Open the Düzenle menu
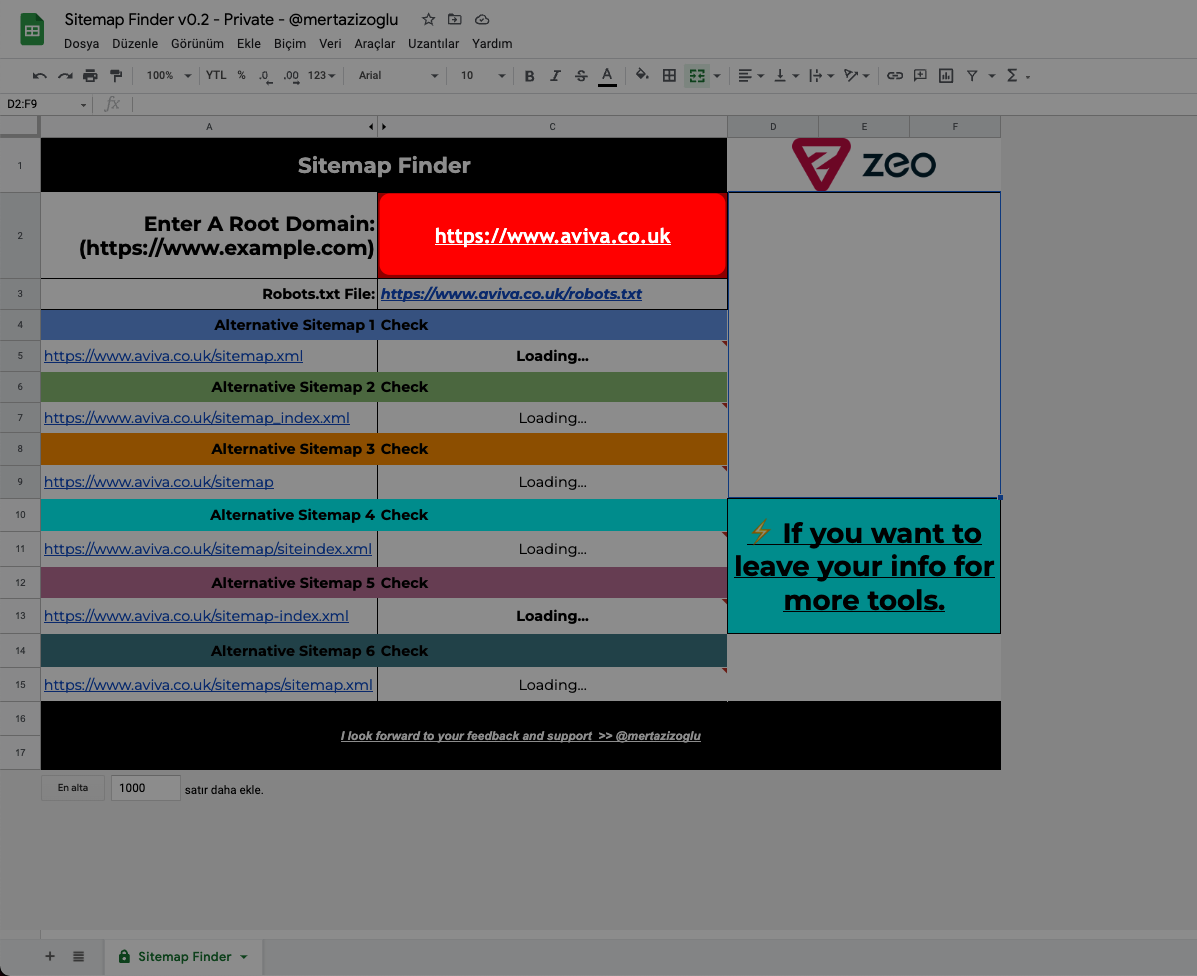This screenshot has width=1197, height=976. pyautogui.click(x=135, y=43)
